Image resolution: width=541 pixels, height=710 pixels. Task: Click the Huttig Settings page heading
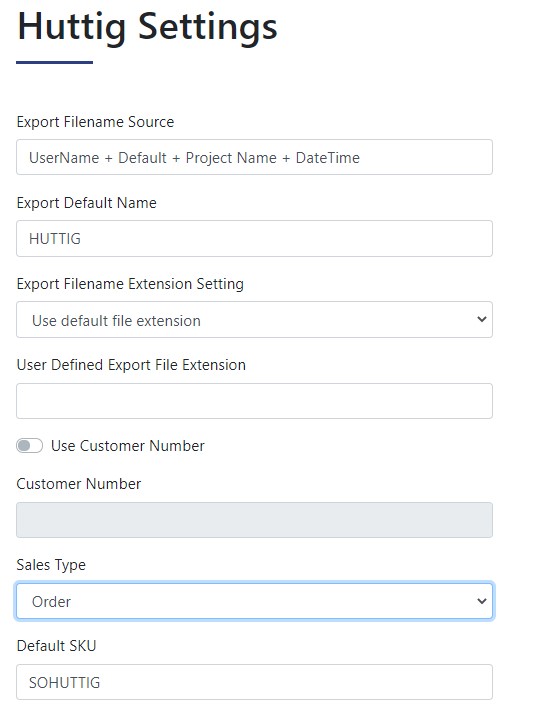pos(147,27)
